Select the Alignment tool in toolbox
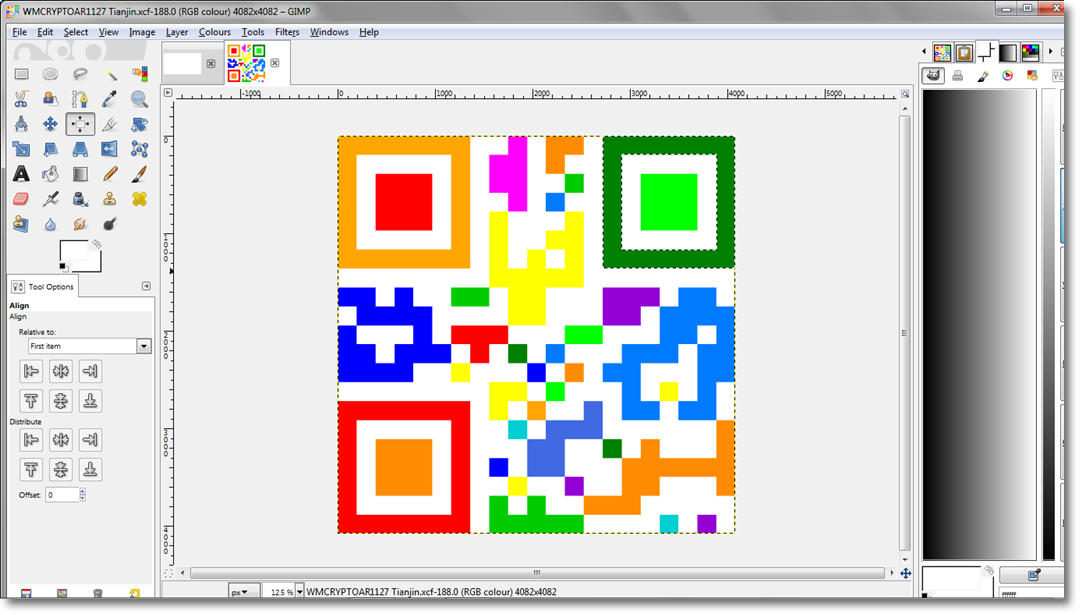 tap(80, 124)
